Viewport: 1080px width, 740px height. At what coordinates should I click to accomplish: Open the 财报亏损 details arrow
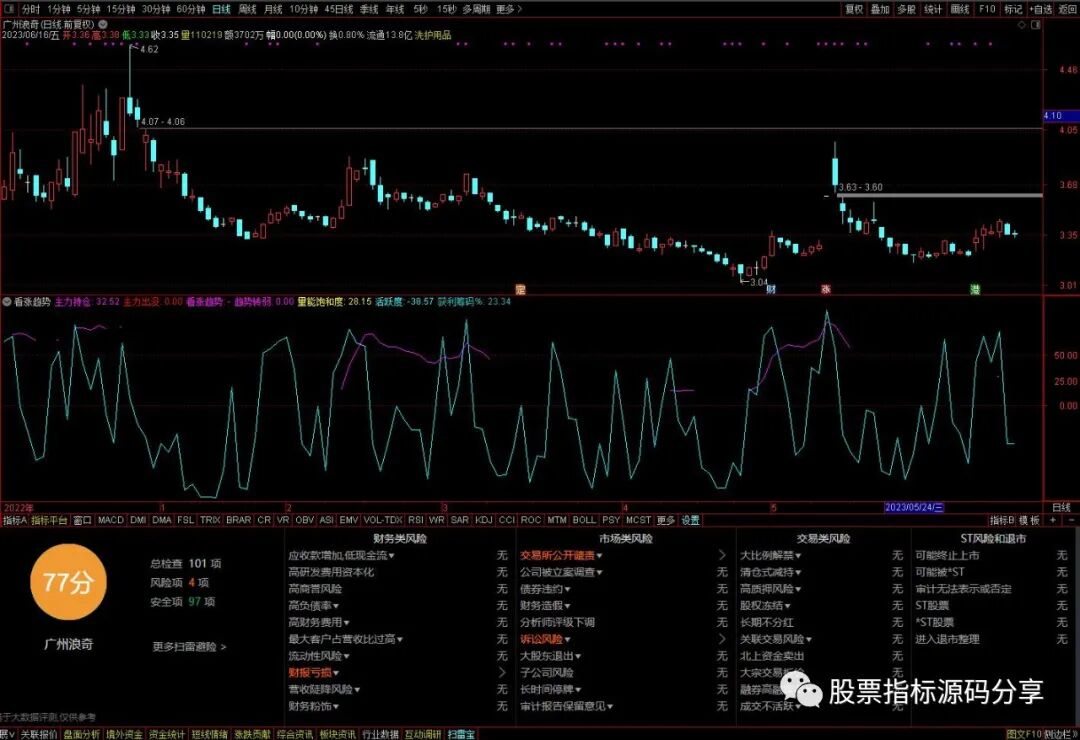(x=501, y=672)
